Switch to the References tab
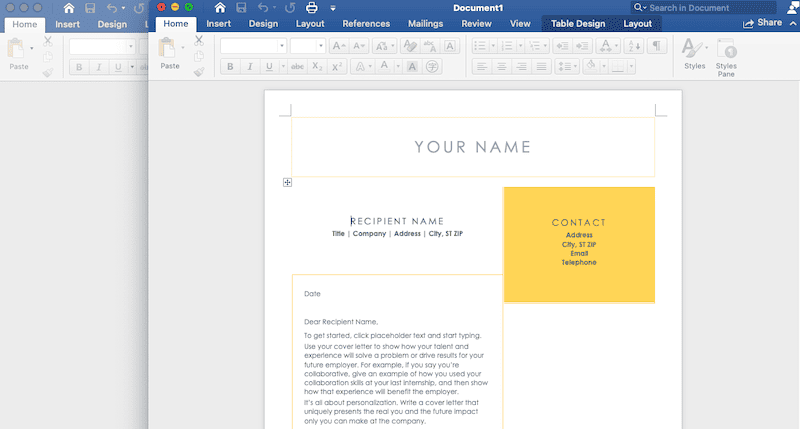 366,23
